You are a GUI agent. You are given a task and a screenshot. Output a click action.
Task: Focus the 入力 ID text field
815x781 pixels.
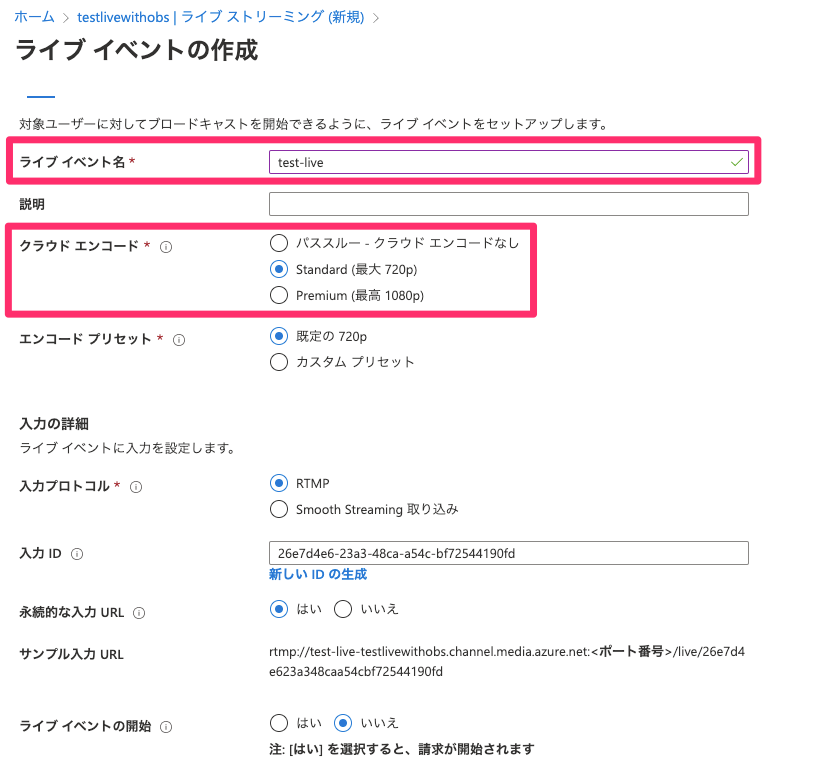coord(509,553)
